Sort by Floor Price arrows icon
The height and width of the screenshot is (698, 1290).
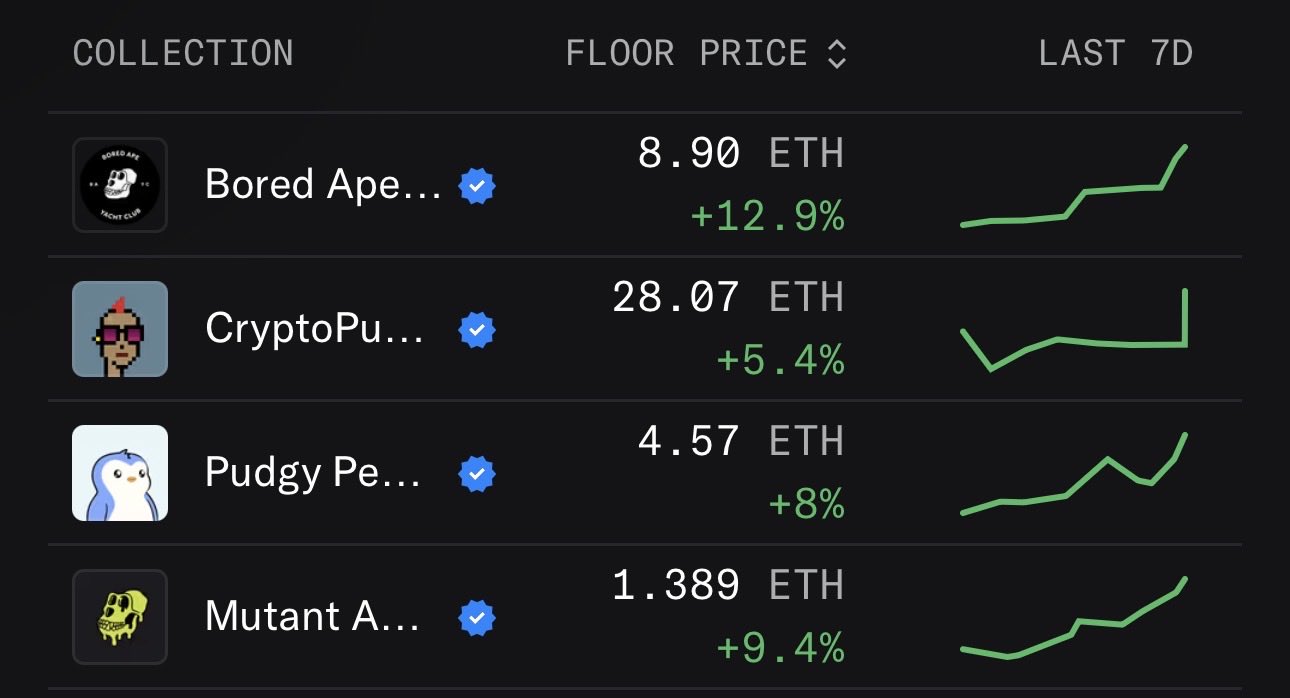coord(837,54)
